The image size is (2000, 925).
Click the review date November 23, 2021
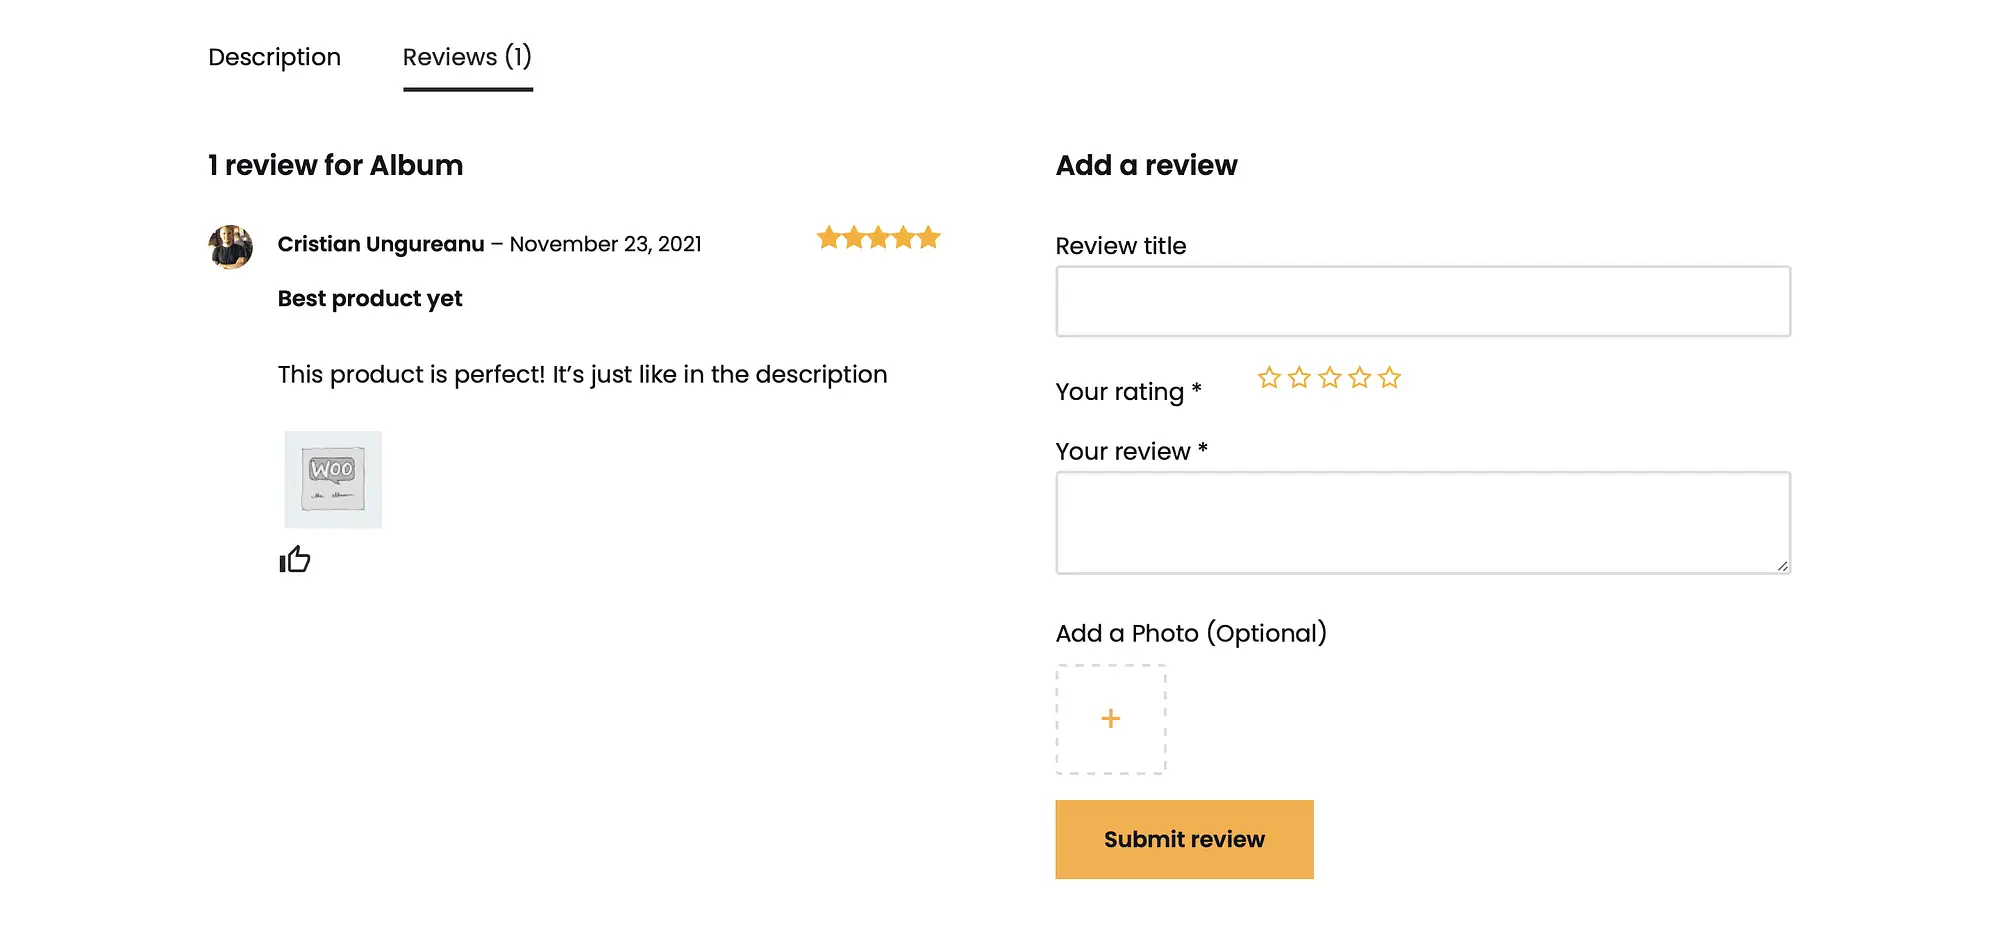605,244
